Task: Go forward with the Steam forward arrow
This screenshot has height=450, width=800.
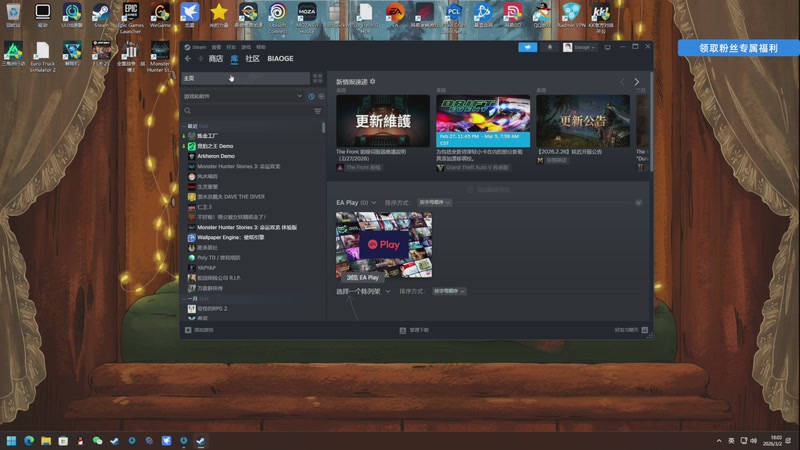Action: pyautogui.click(x=200, y=59)
